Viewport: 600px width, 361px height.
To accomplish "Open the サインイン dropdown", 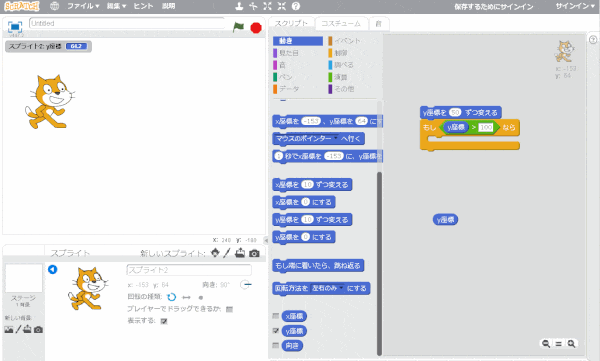I will click(x=575, y=6).
